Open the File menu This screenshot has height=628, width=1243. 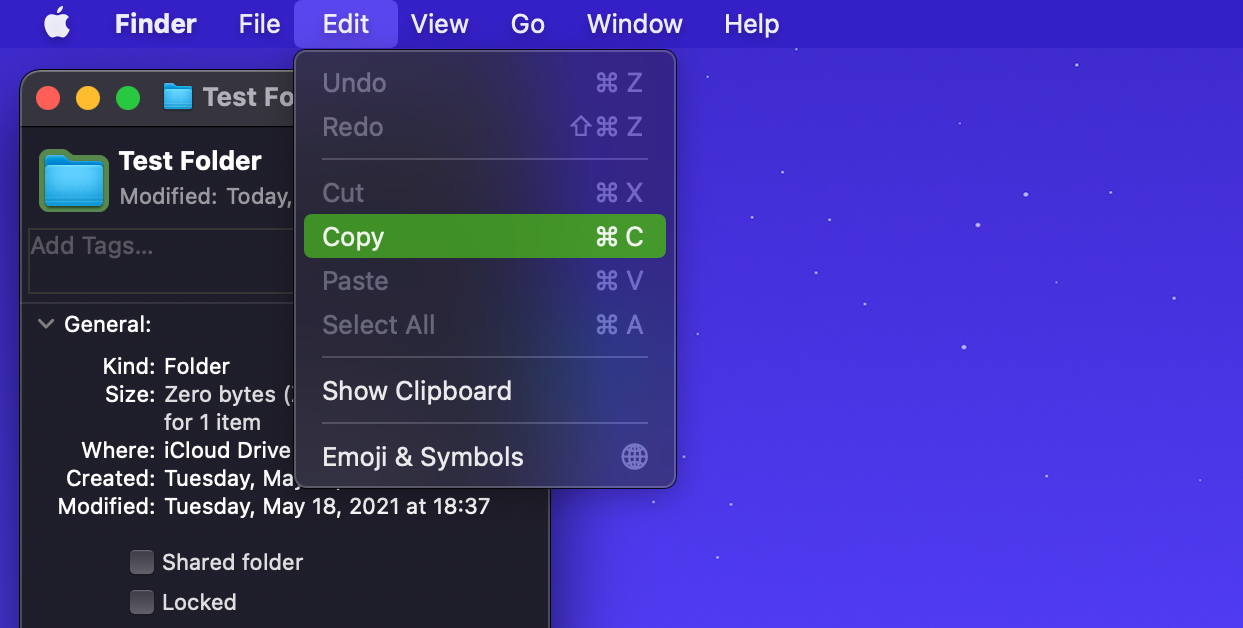259,24
